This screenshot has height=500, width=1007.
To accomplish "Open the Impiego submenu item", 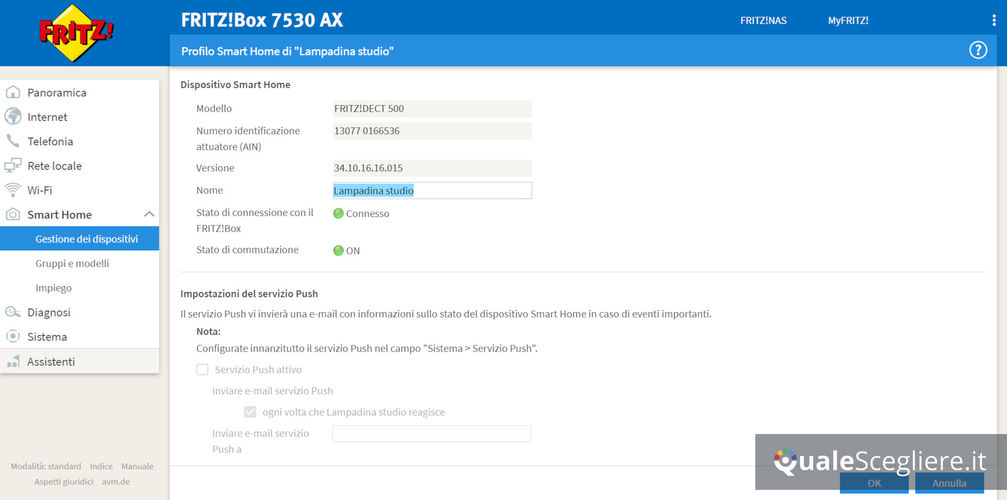I will tap(53, 288).
